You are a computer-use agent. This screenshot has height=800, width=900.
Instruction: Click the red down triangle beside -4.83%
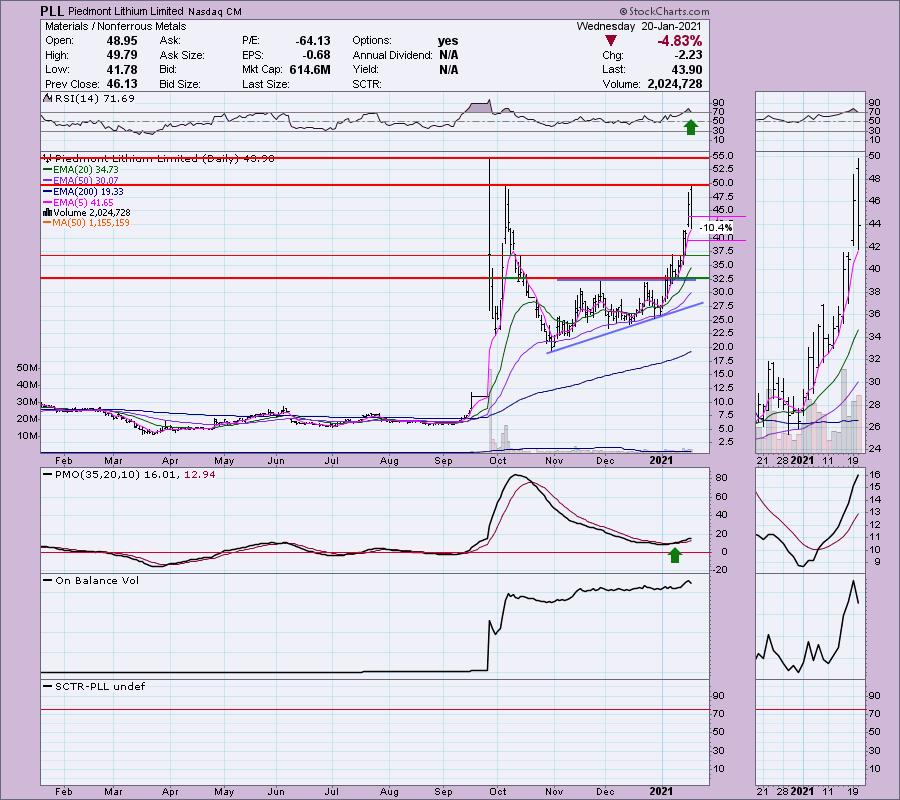tap(611, 41)
